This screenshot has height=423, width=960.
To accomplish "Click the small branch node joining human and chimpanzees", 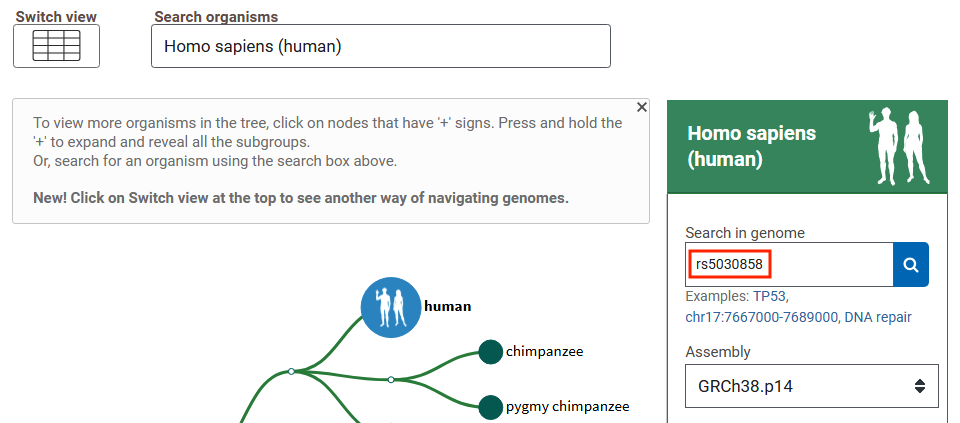I will click(291, 372).
